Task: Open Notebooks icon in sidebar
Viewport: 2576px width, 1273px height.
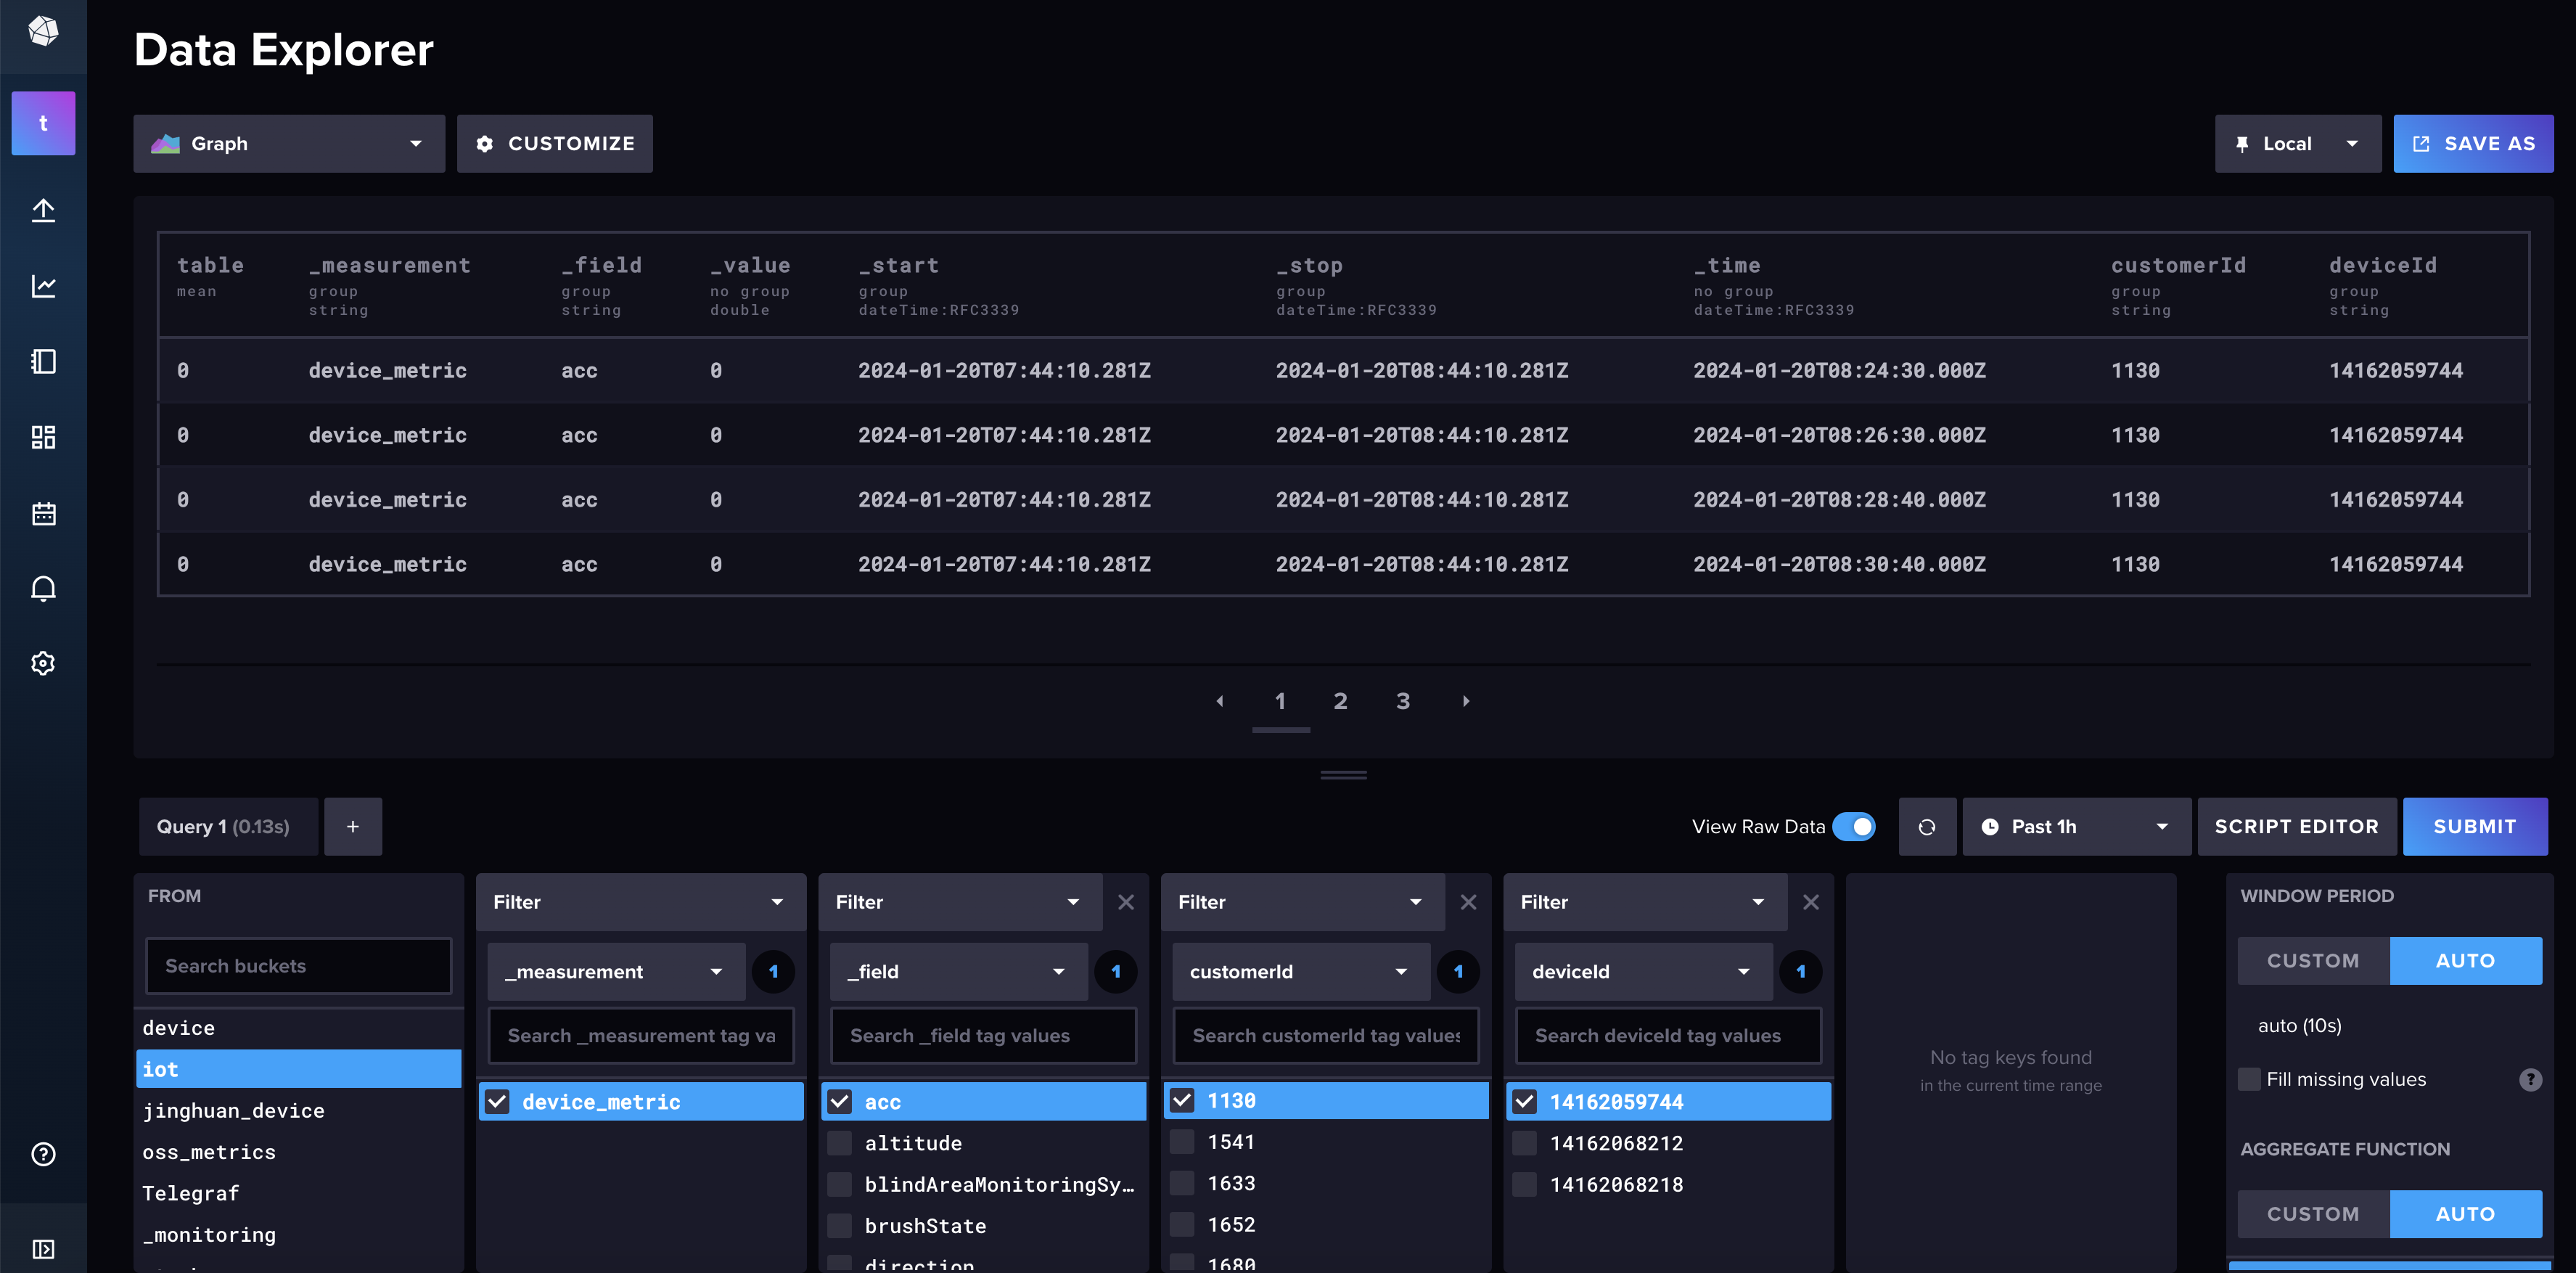Action: 43,361
